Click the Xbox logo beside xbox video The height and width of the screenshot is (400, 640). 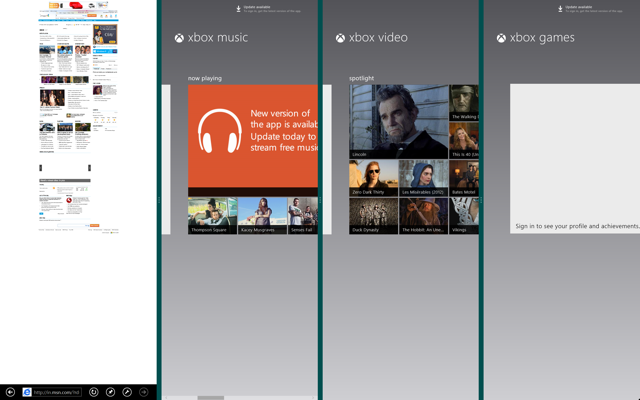point(340,38)
